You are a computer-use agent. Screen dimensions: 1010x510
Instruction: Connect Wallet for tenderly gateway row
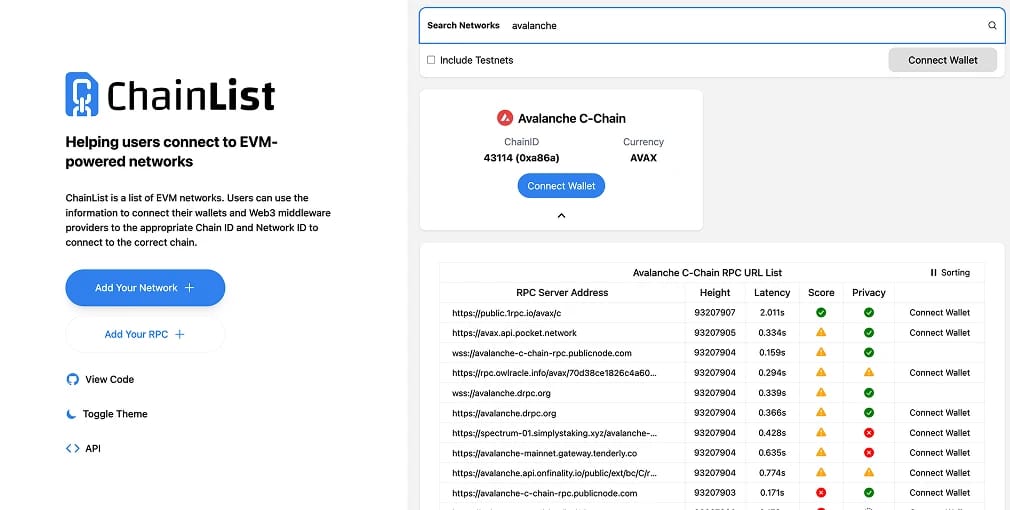click(940, 453)
